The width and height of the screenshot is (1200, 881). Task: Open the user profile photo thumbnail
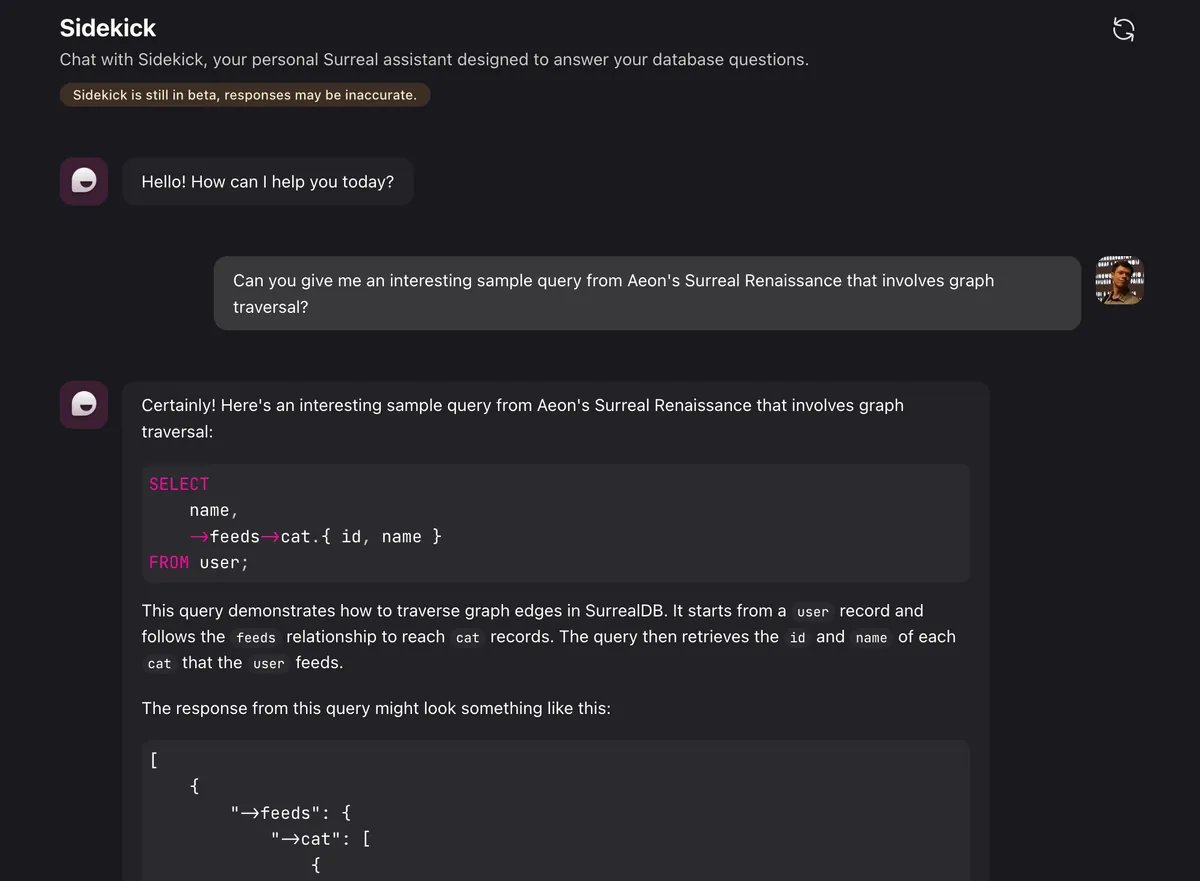(1120, 280)
